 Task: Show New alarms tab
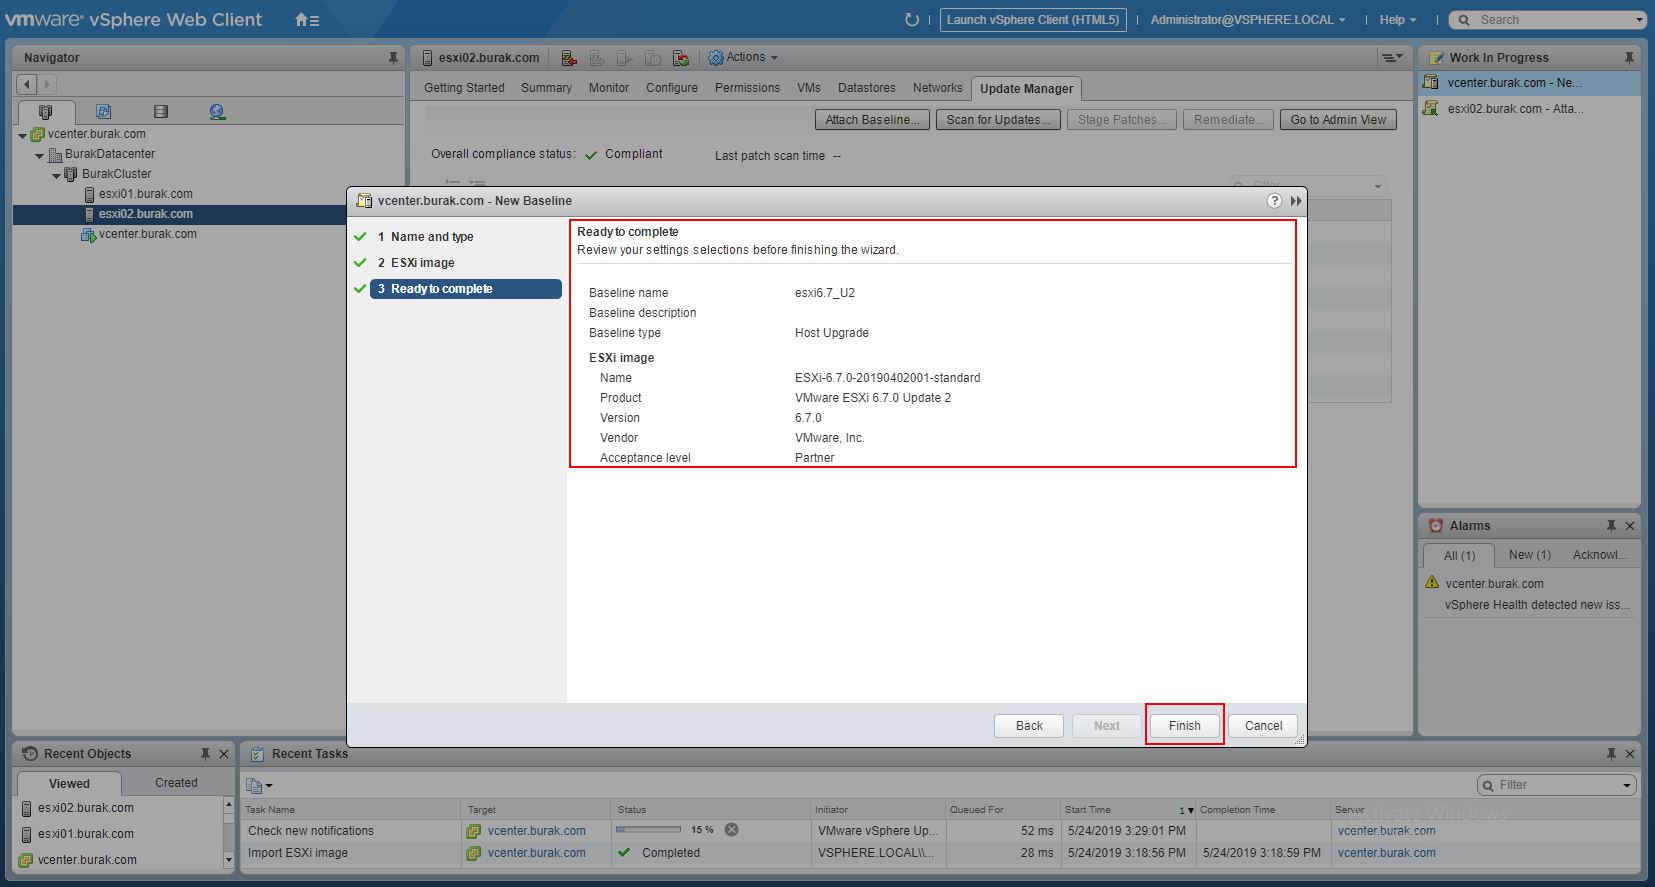(x=1529, y=555)
